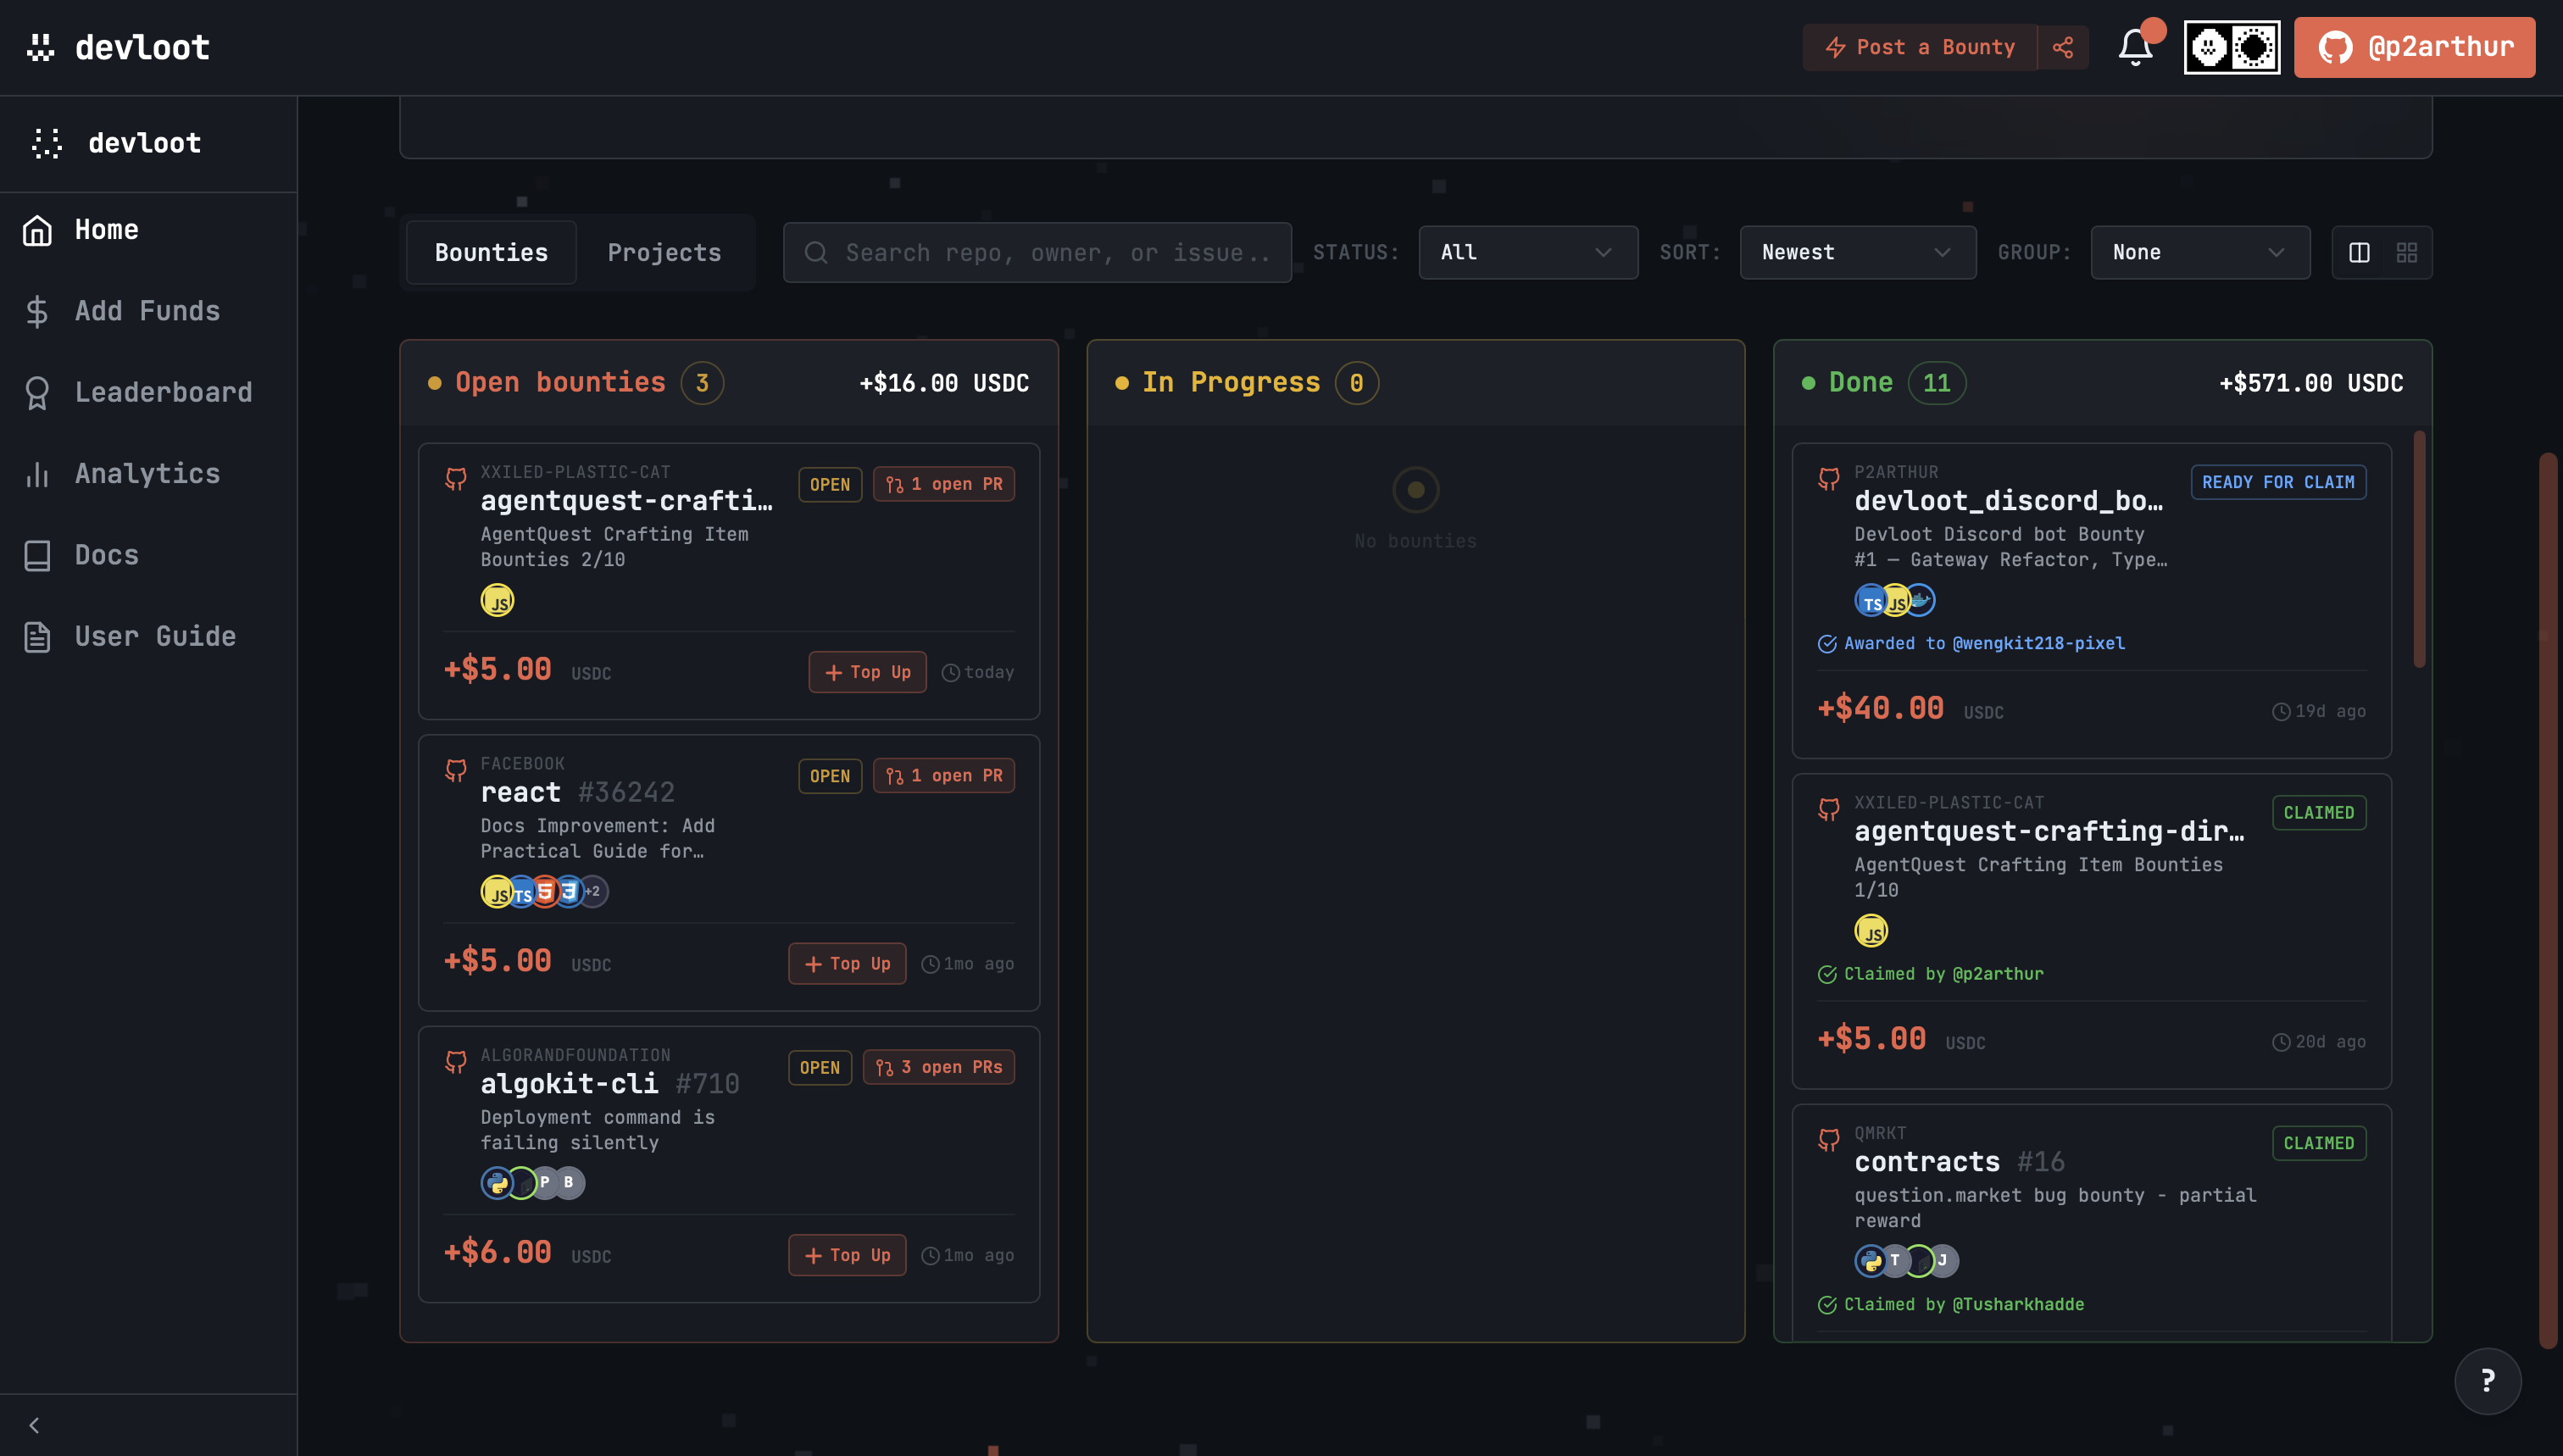Open the pixel avatar thumbnail in header
Image resolution: width=2563 pixels, height=1456 pixels.
(x=2232, y=47)
